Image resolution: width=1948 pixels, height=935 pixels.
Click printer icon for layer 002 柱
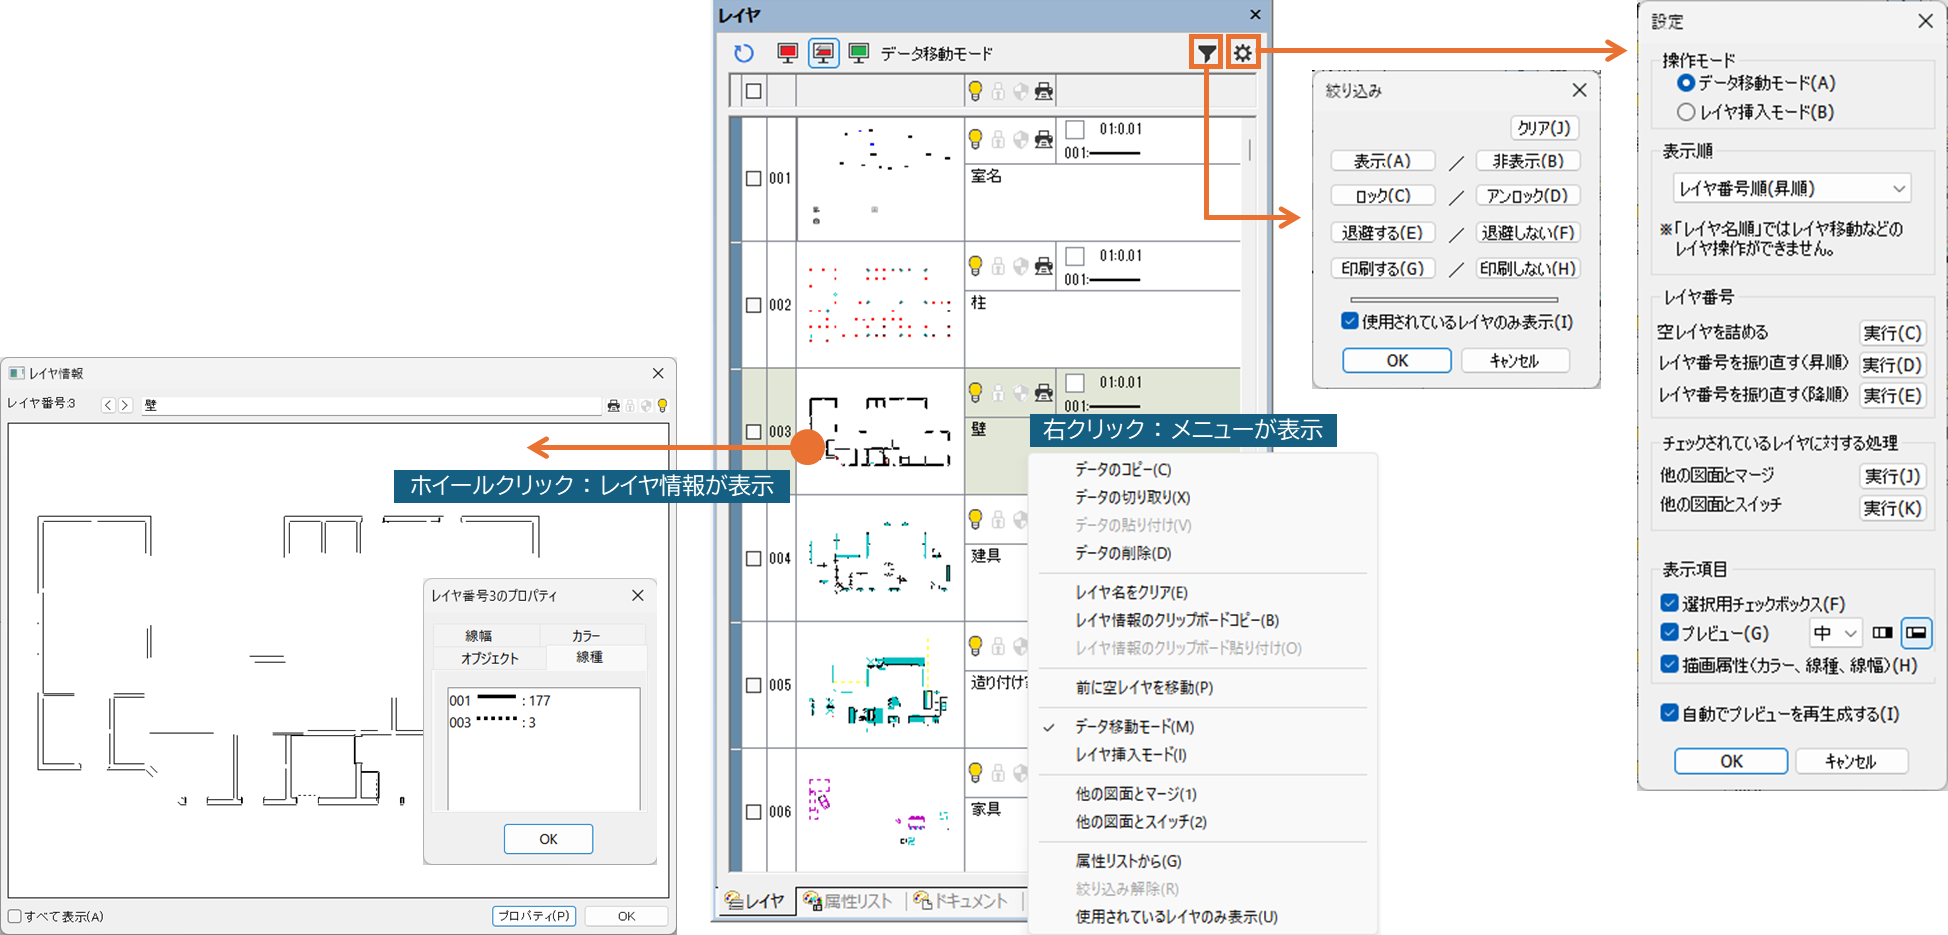click(1043, 266)
